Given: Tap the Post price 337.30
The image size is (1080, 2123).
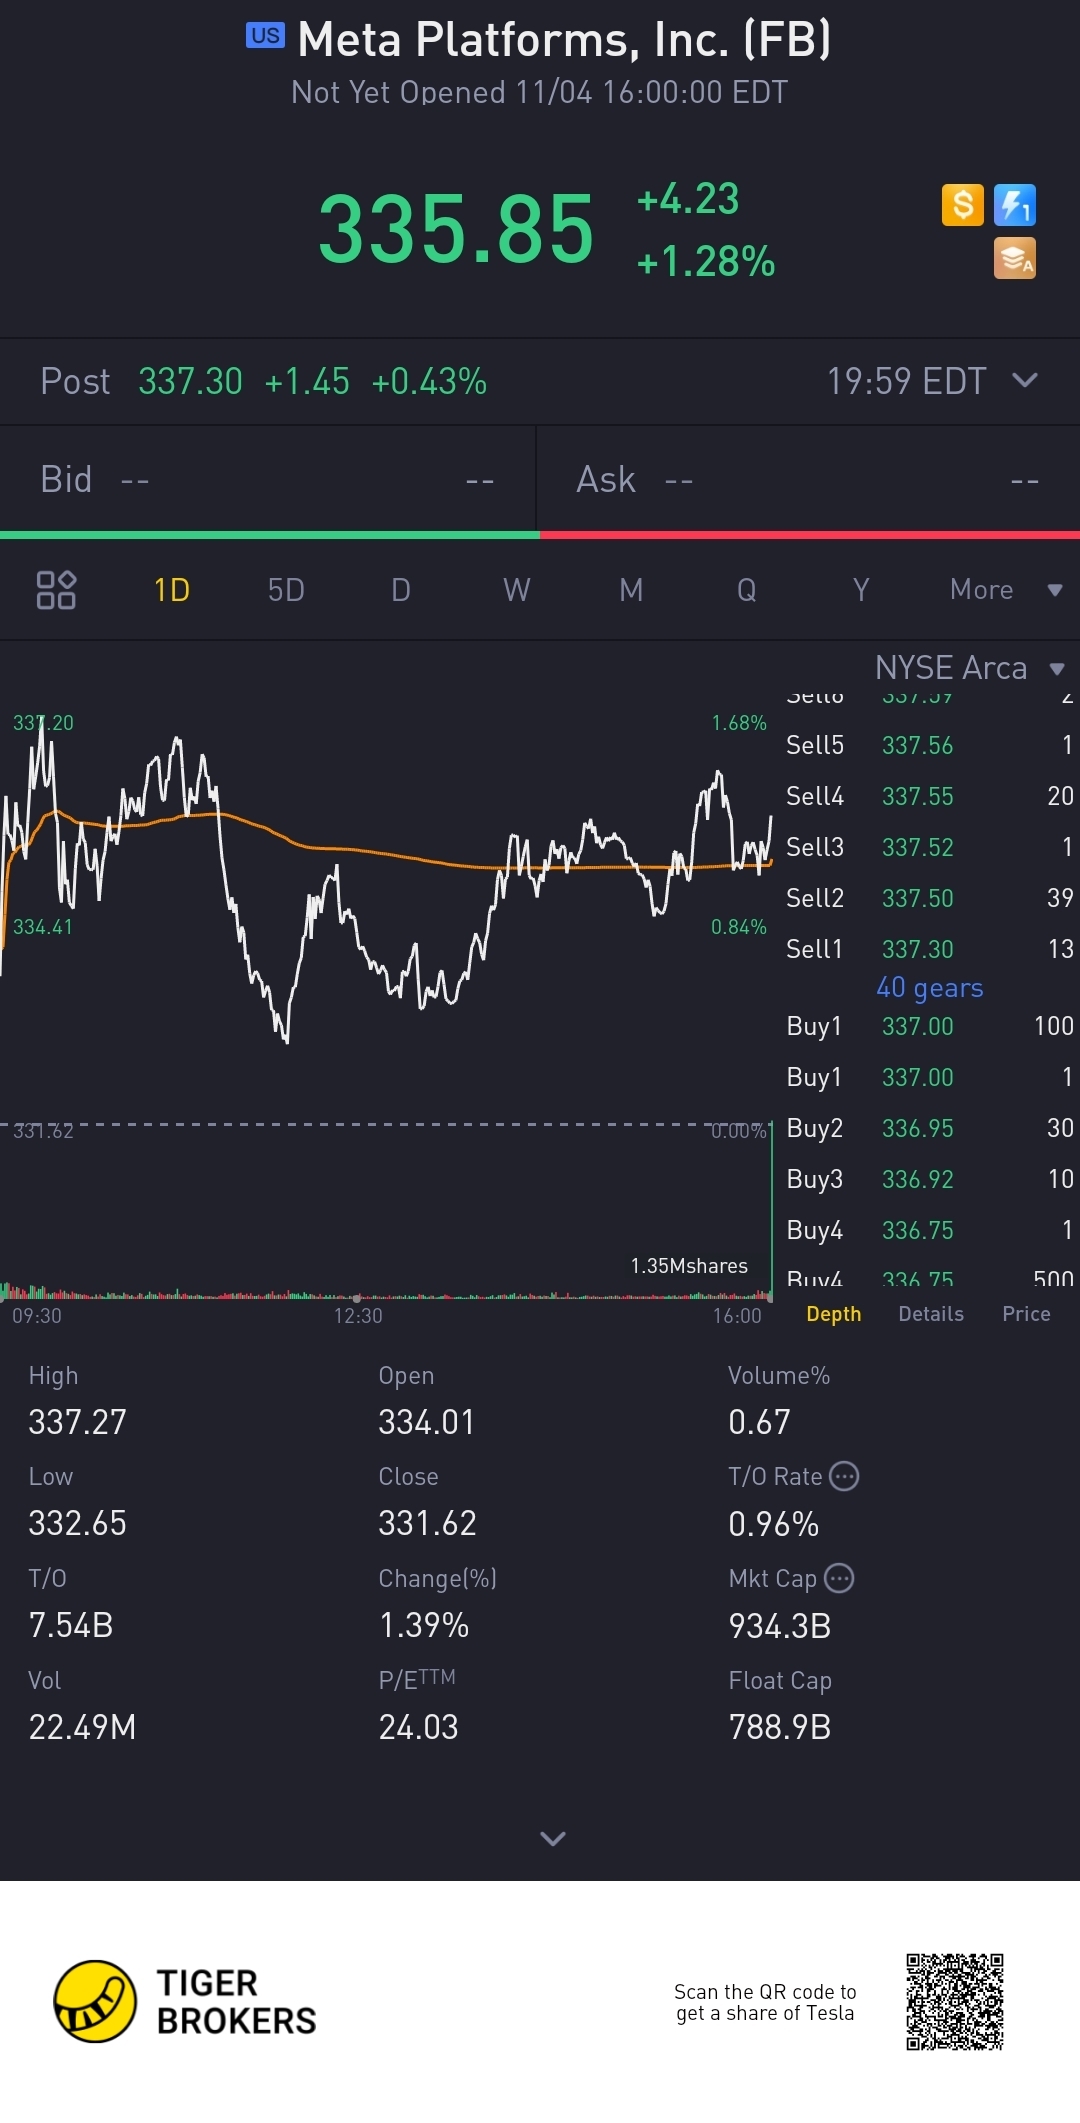Looking at the screenshot, I should click(190, 381).
